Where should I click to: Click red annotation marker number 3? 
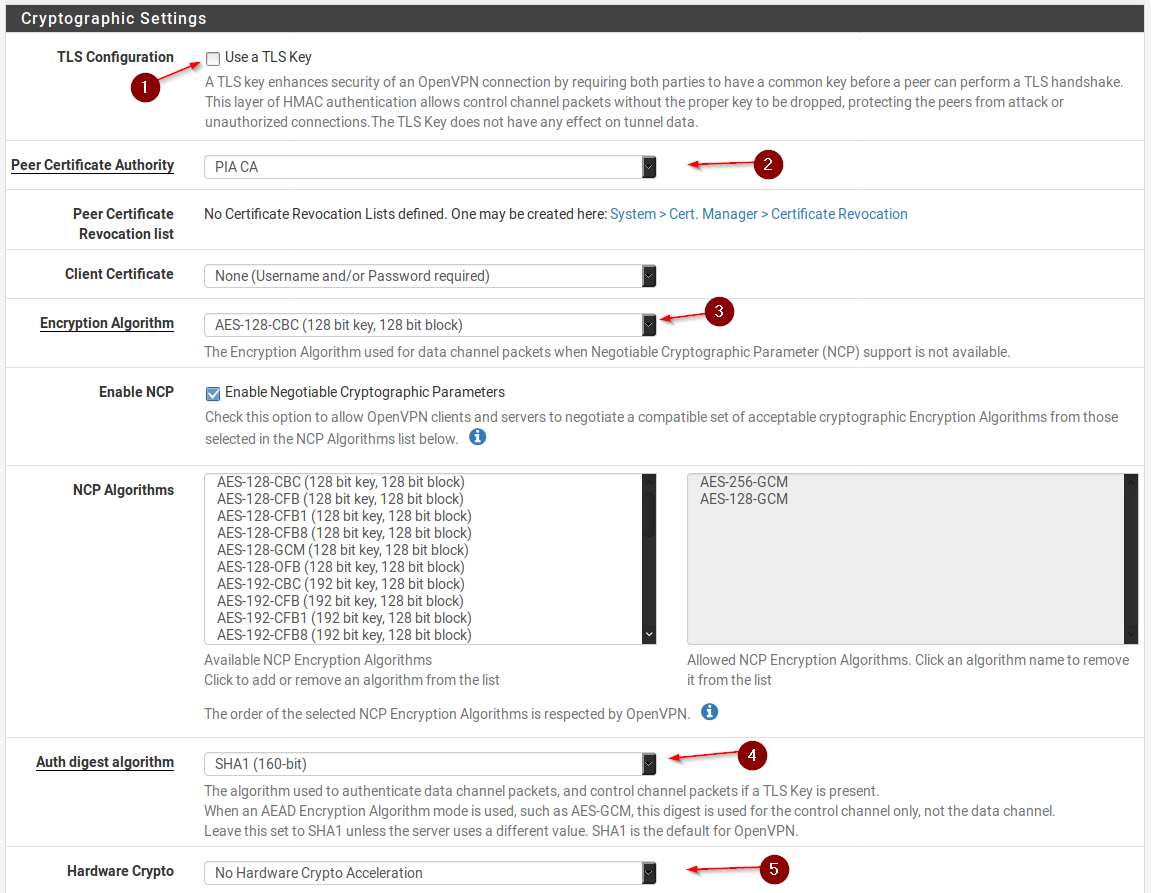[x=719, y=312]
